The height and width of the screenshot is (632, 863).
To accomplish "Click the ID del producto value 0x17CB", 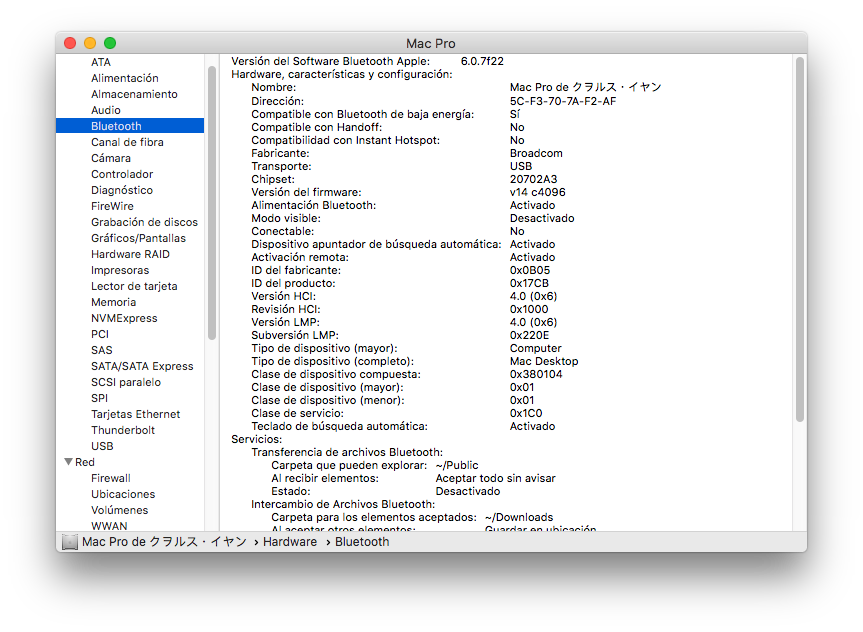I will pos(529,283).
